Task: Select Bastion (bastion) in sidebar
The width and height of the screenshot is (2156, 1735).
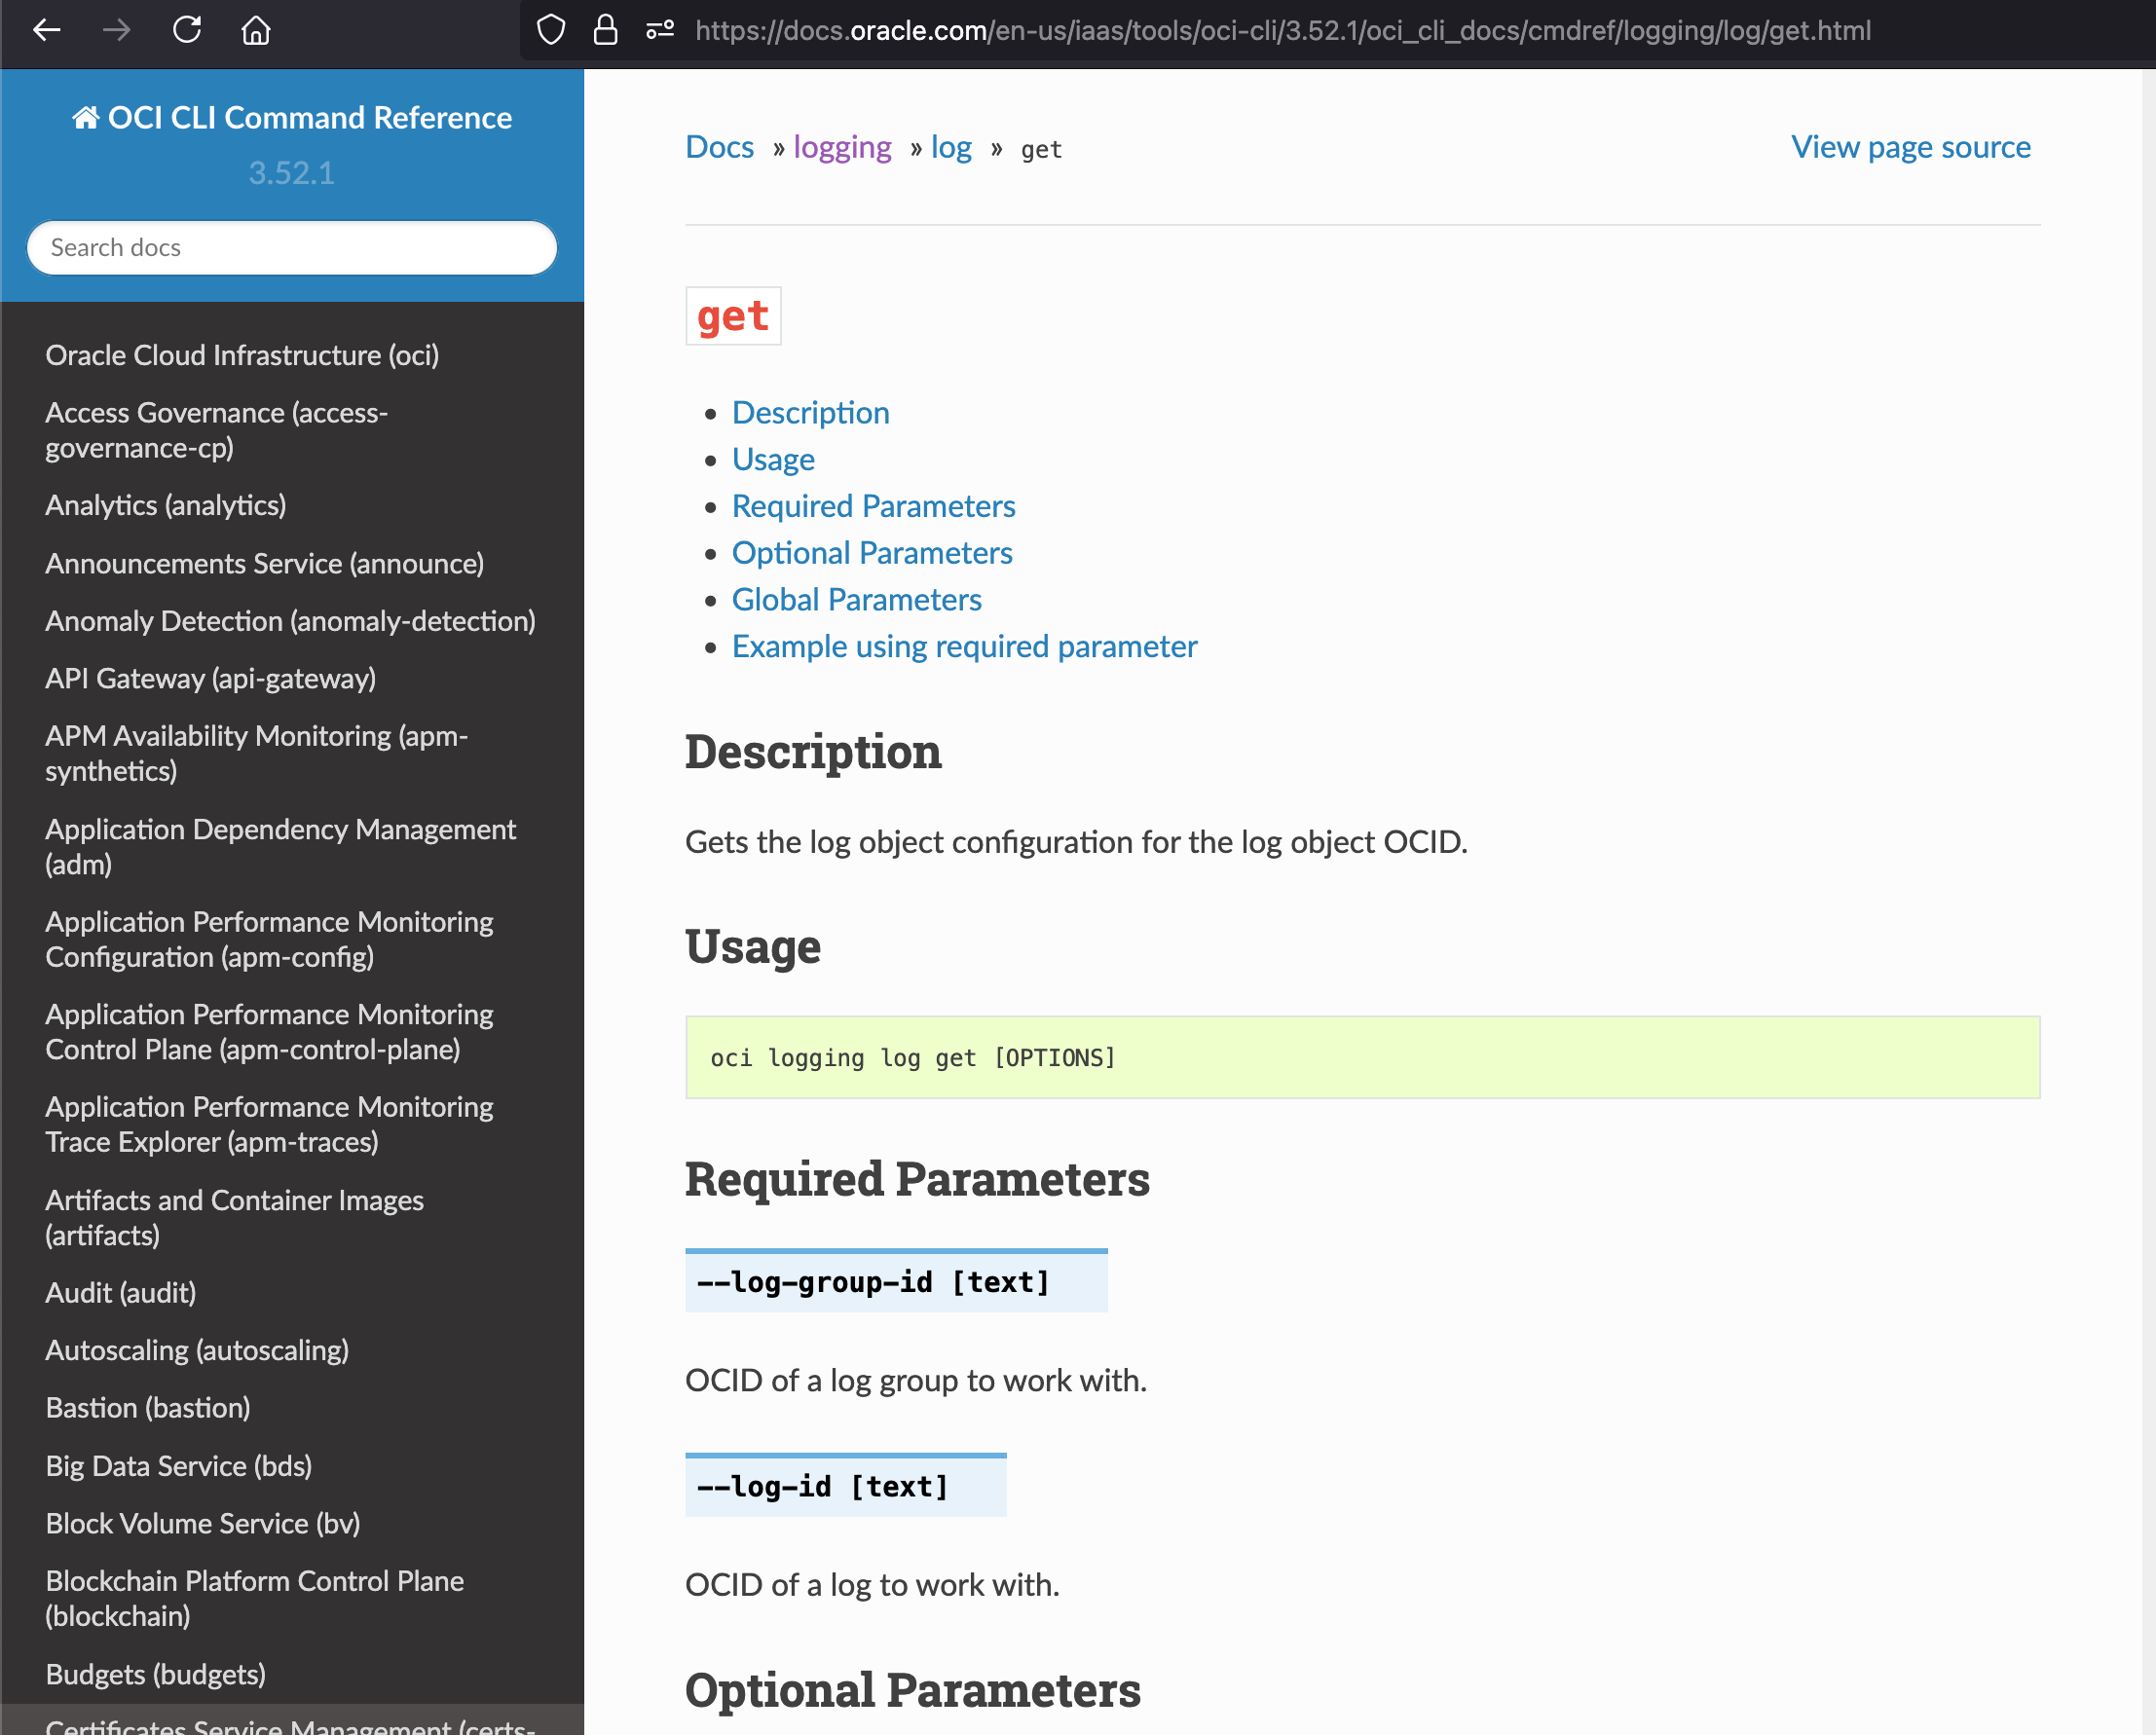Action: 148,1407
